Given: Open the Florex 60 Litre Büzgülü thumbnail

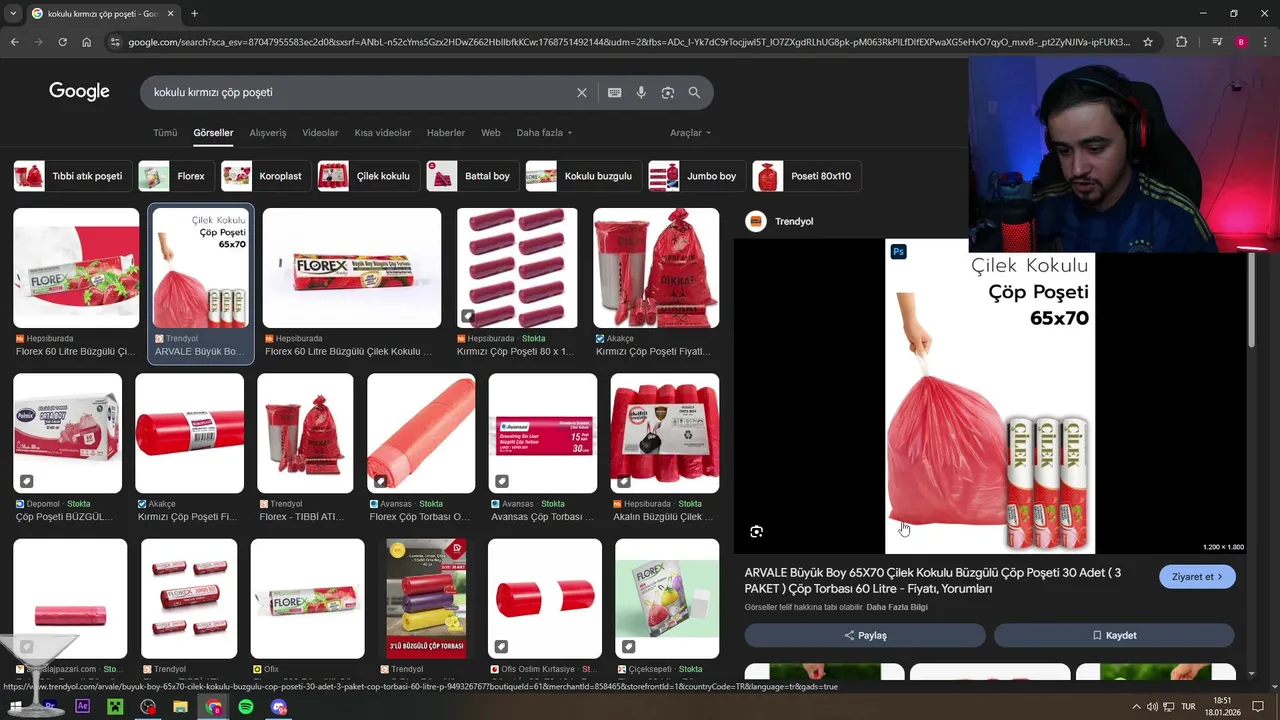Looking at the screenshot, I should (76, 268).
